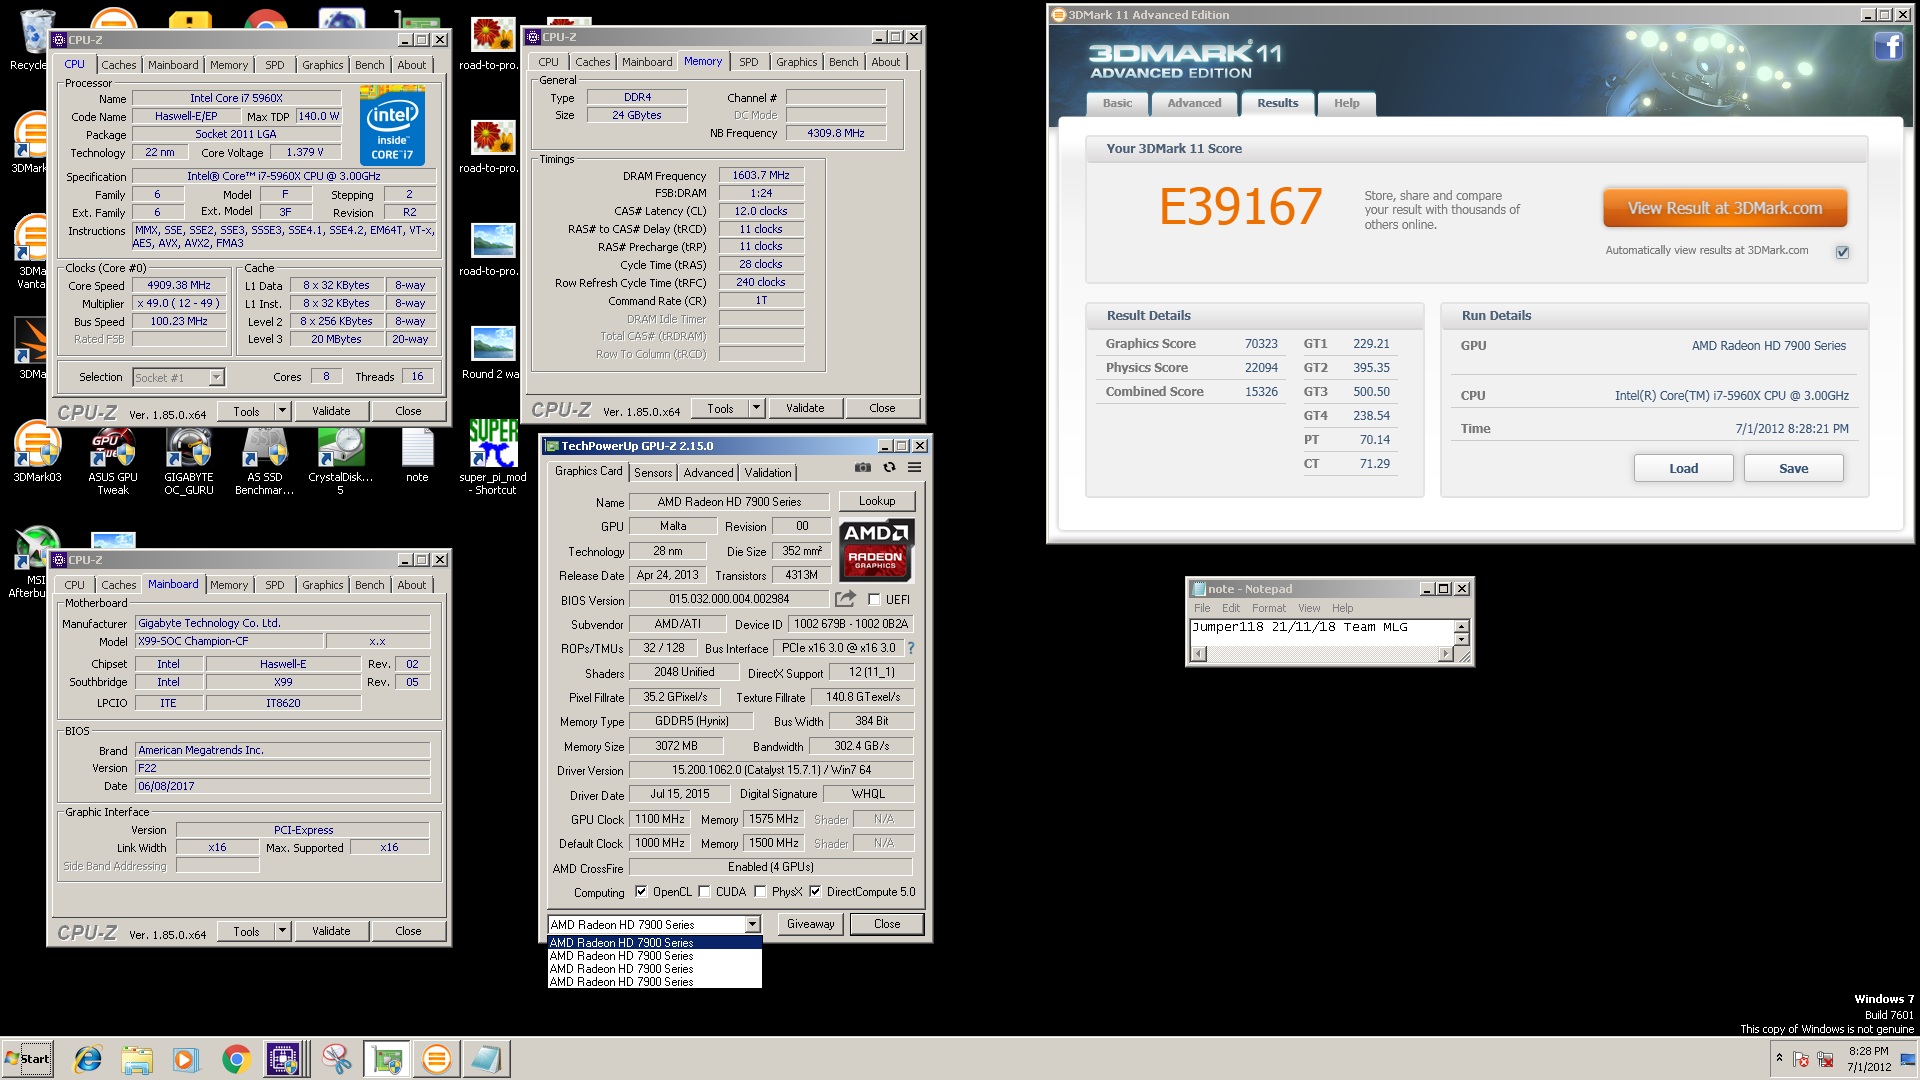Toggle the CUDA computing checkbox

pyautogui.click(x=704, y=892)
